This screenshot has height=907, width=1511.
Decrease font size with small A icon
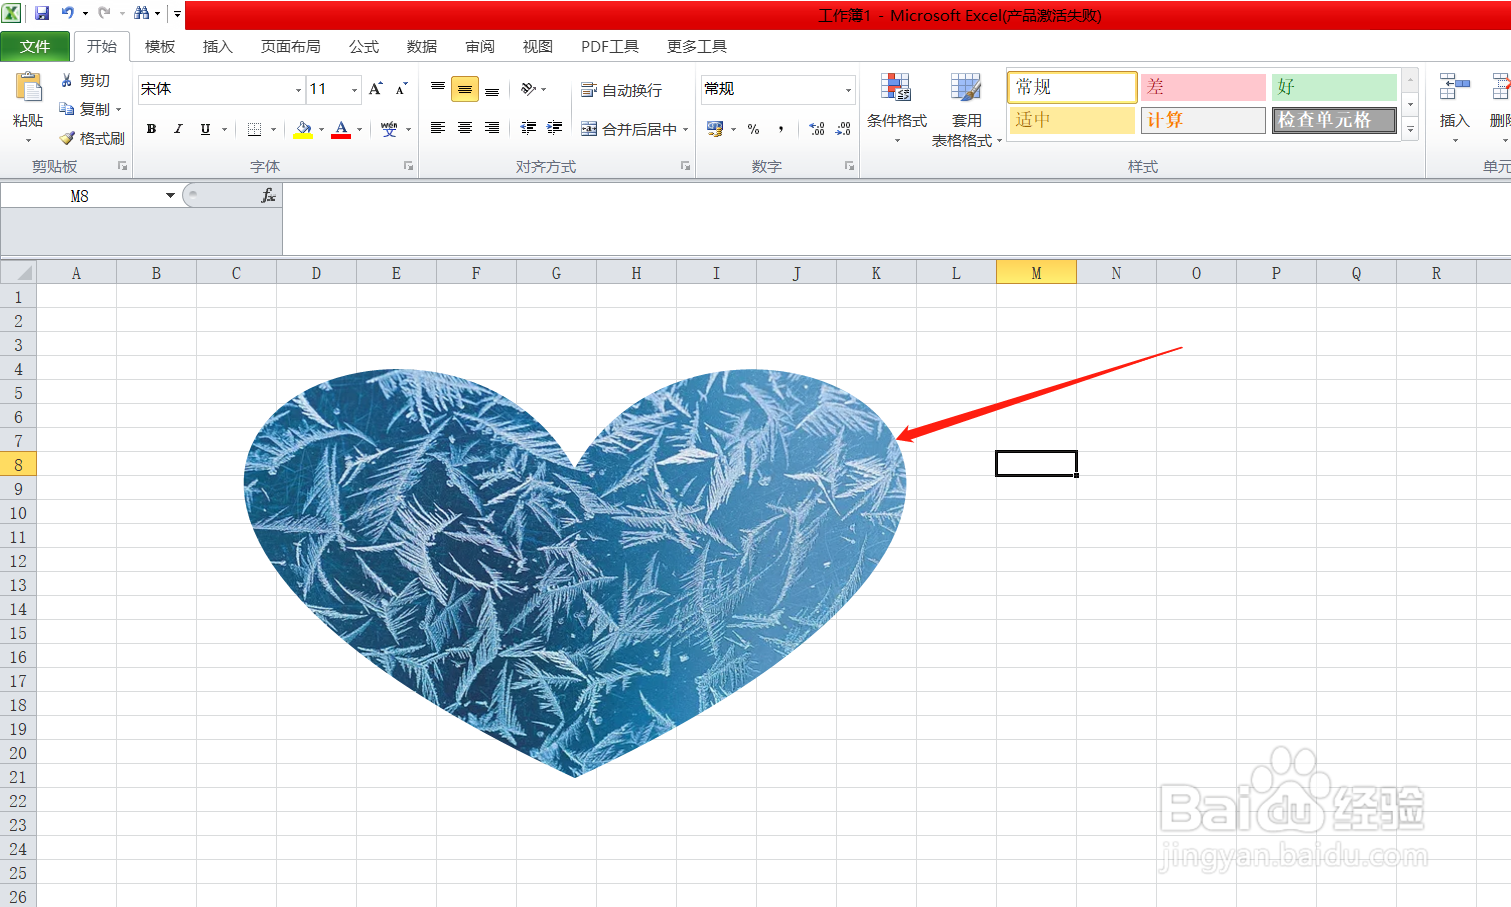click(401, 89)
